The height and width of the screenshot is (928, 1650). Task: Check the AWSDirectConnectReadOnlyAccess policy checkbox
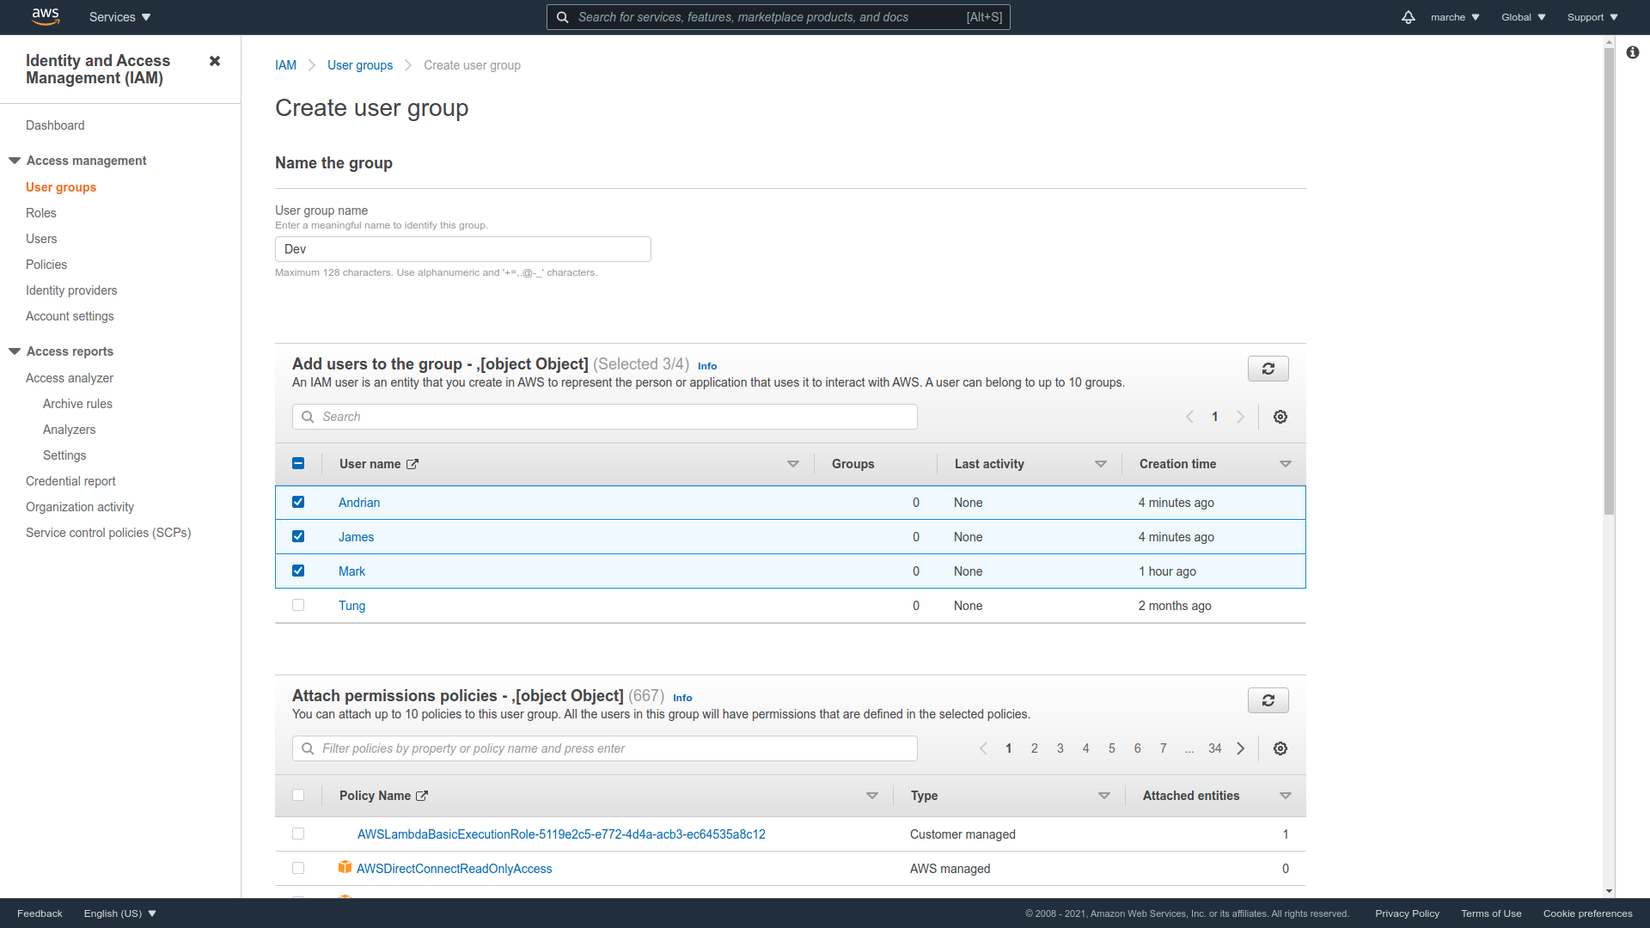point(298,868)
